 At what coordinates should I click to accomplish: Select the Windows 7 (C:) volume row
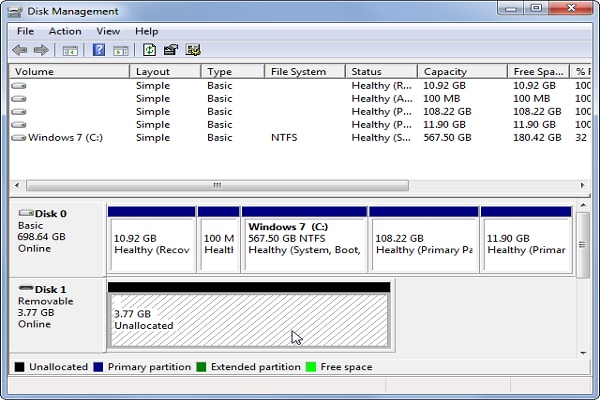pos(298,137)
